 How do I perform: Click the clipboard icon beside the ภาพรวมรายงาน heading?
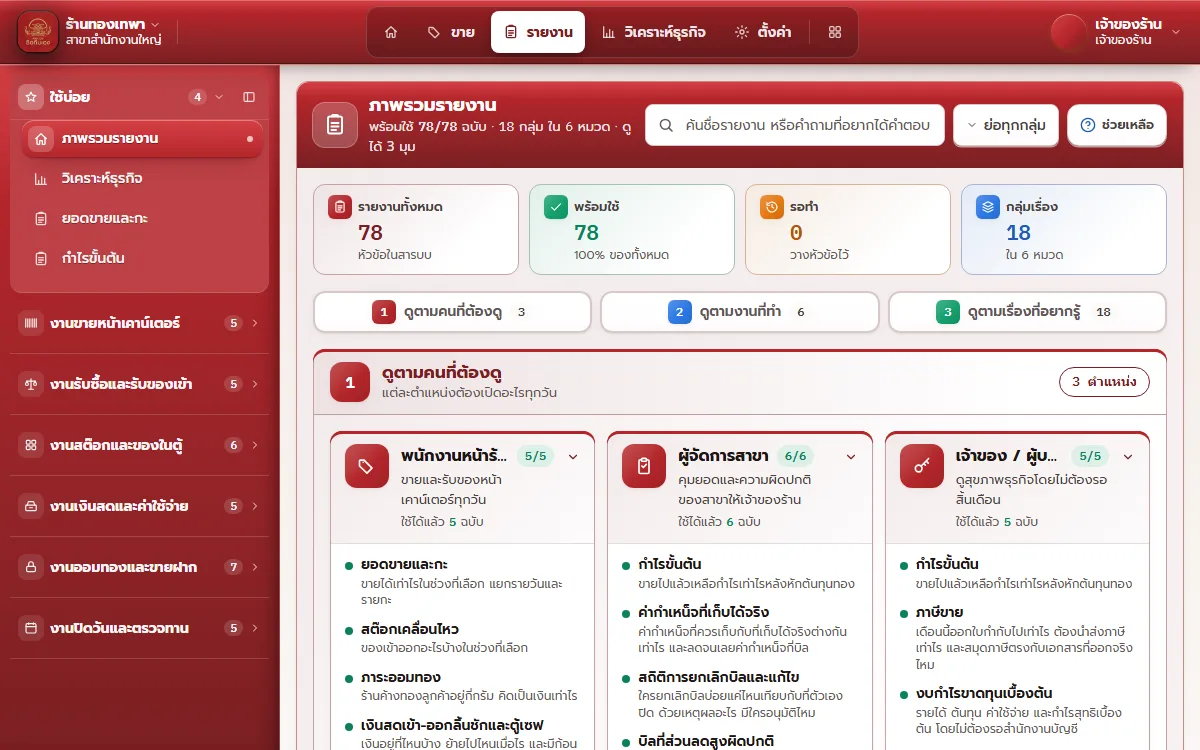click(335, 125)
